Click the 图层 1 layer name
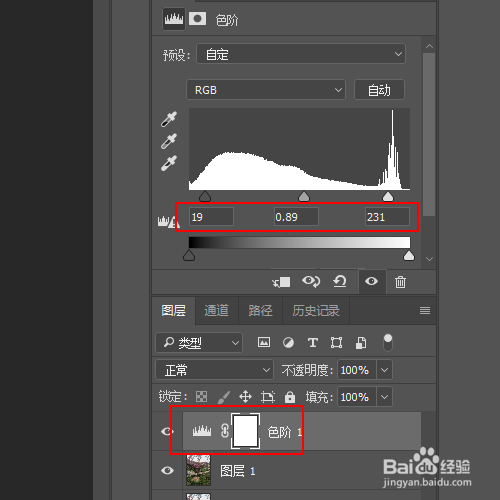Screen dimensions: 500x500 tap(238, 471)
